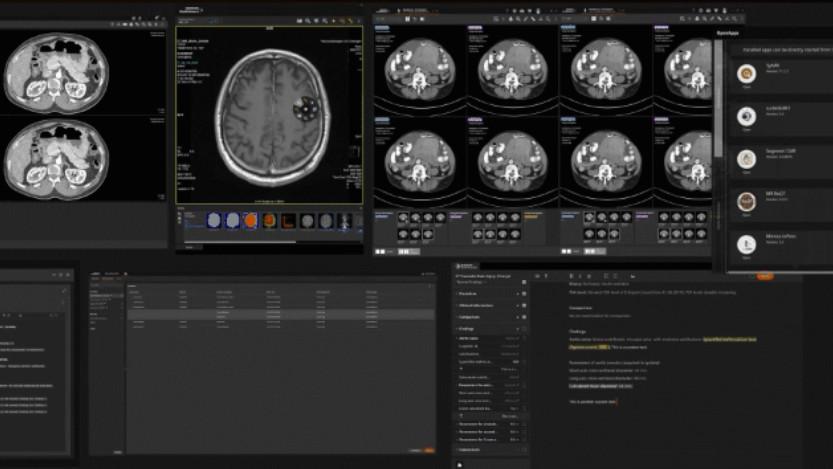Click the Italic icon in report editor toolbar

click(x=582, y=276)
